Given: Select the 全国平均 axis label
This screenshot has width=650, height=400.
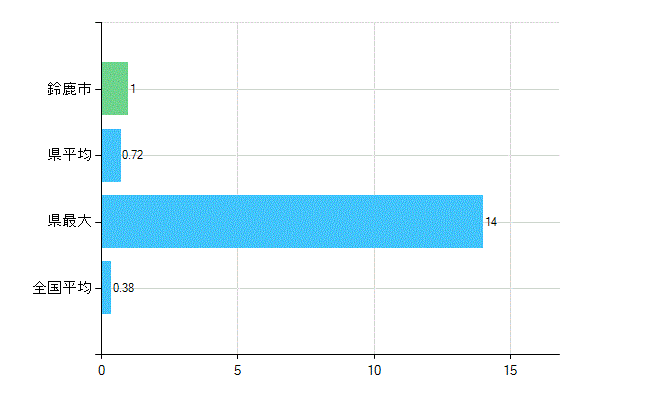Looking at the screenshot, I should click(x=62, y=288).
